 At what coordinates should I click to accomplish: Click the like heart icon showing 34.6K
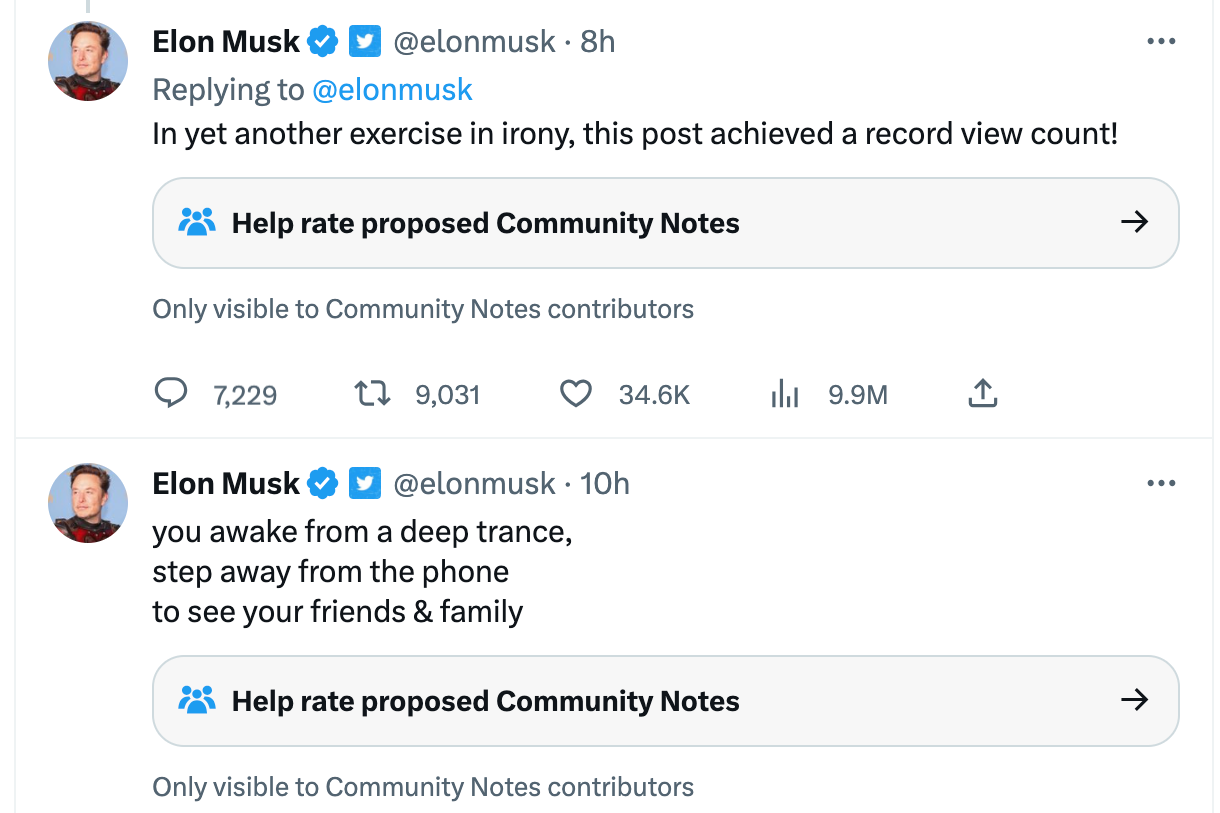pyautogui.click(x=576, y=394)
